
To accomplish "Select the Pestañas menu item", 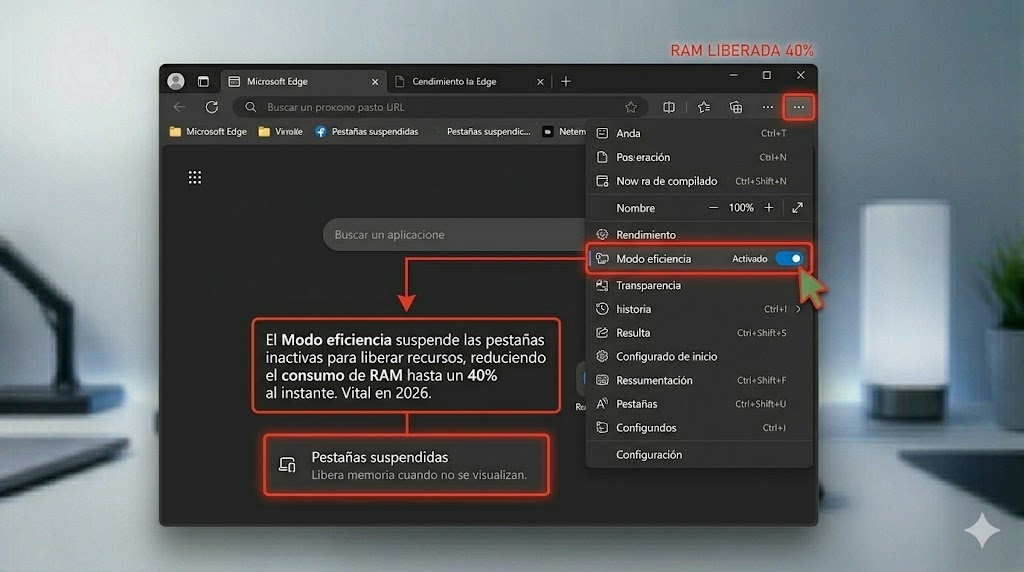I will tap(699, 404).
